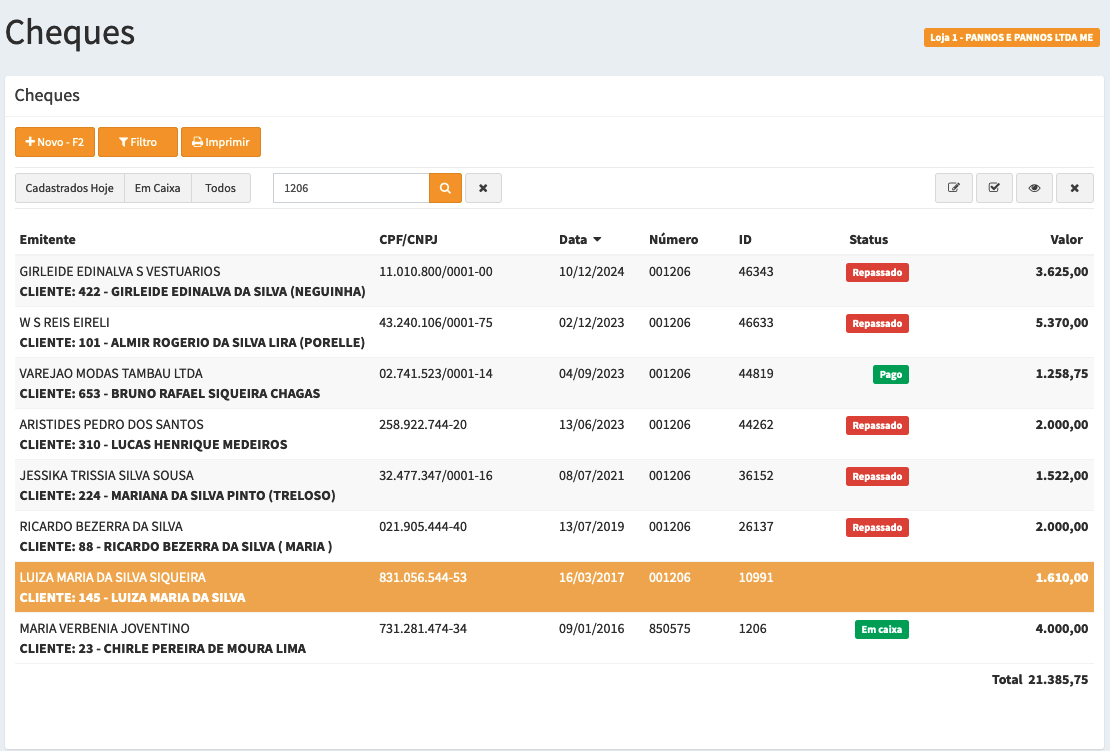
Task: Click the X delete button in right toolbar
Action: point(1074,188)
